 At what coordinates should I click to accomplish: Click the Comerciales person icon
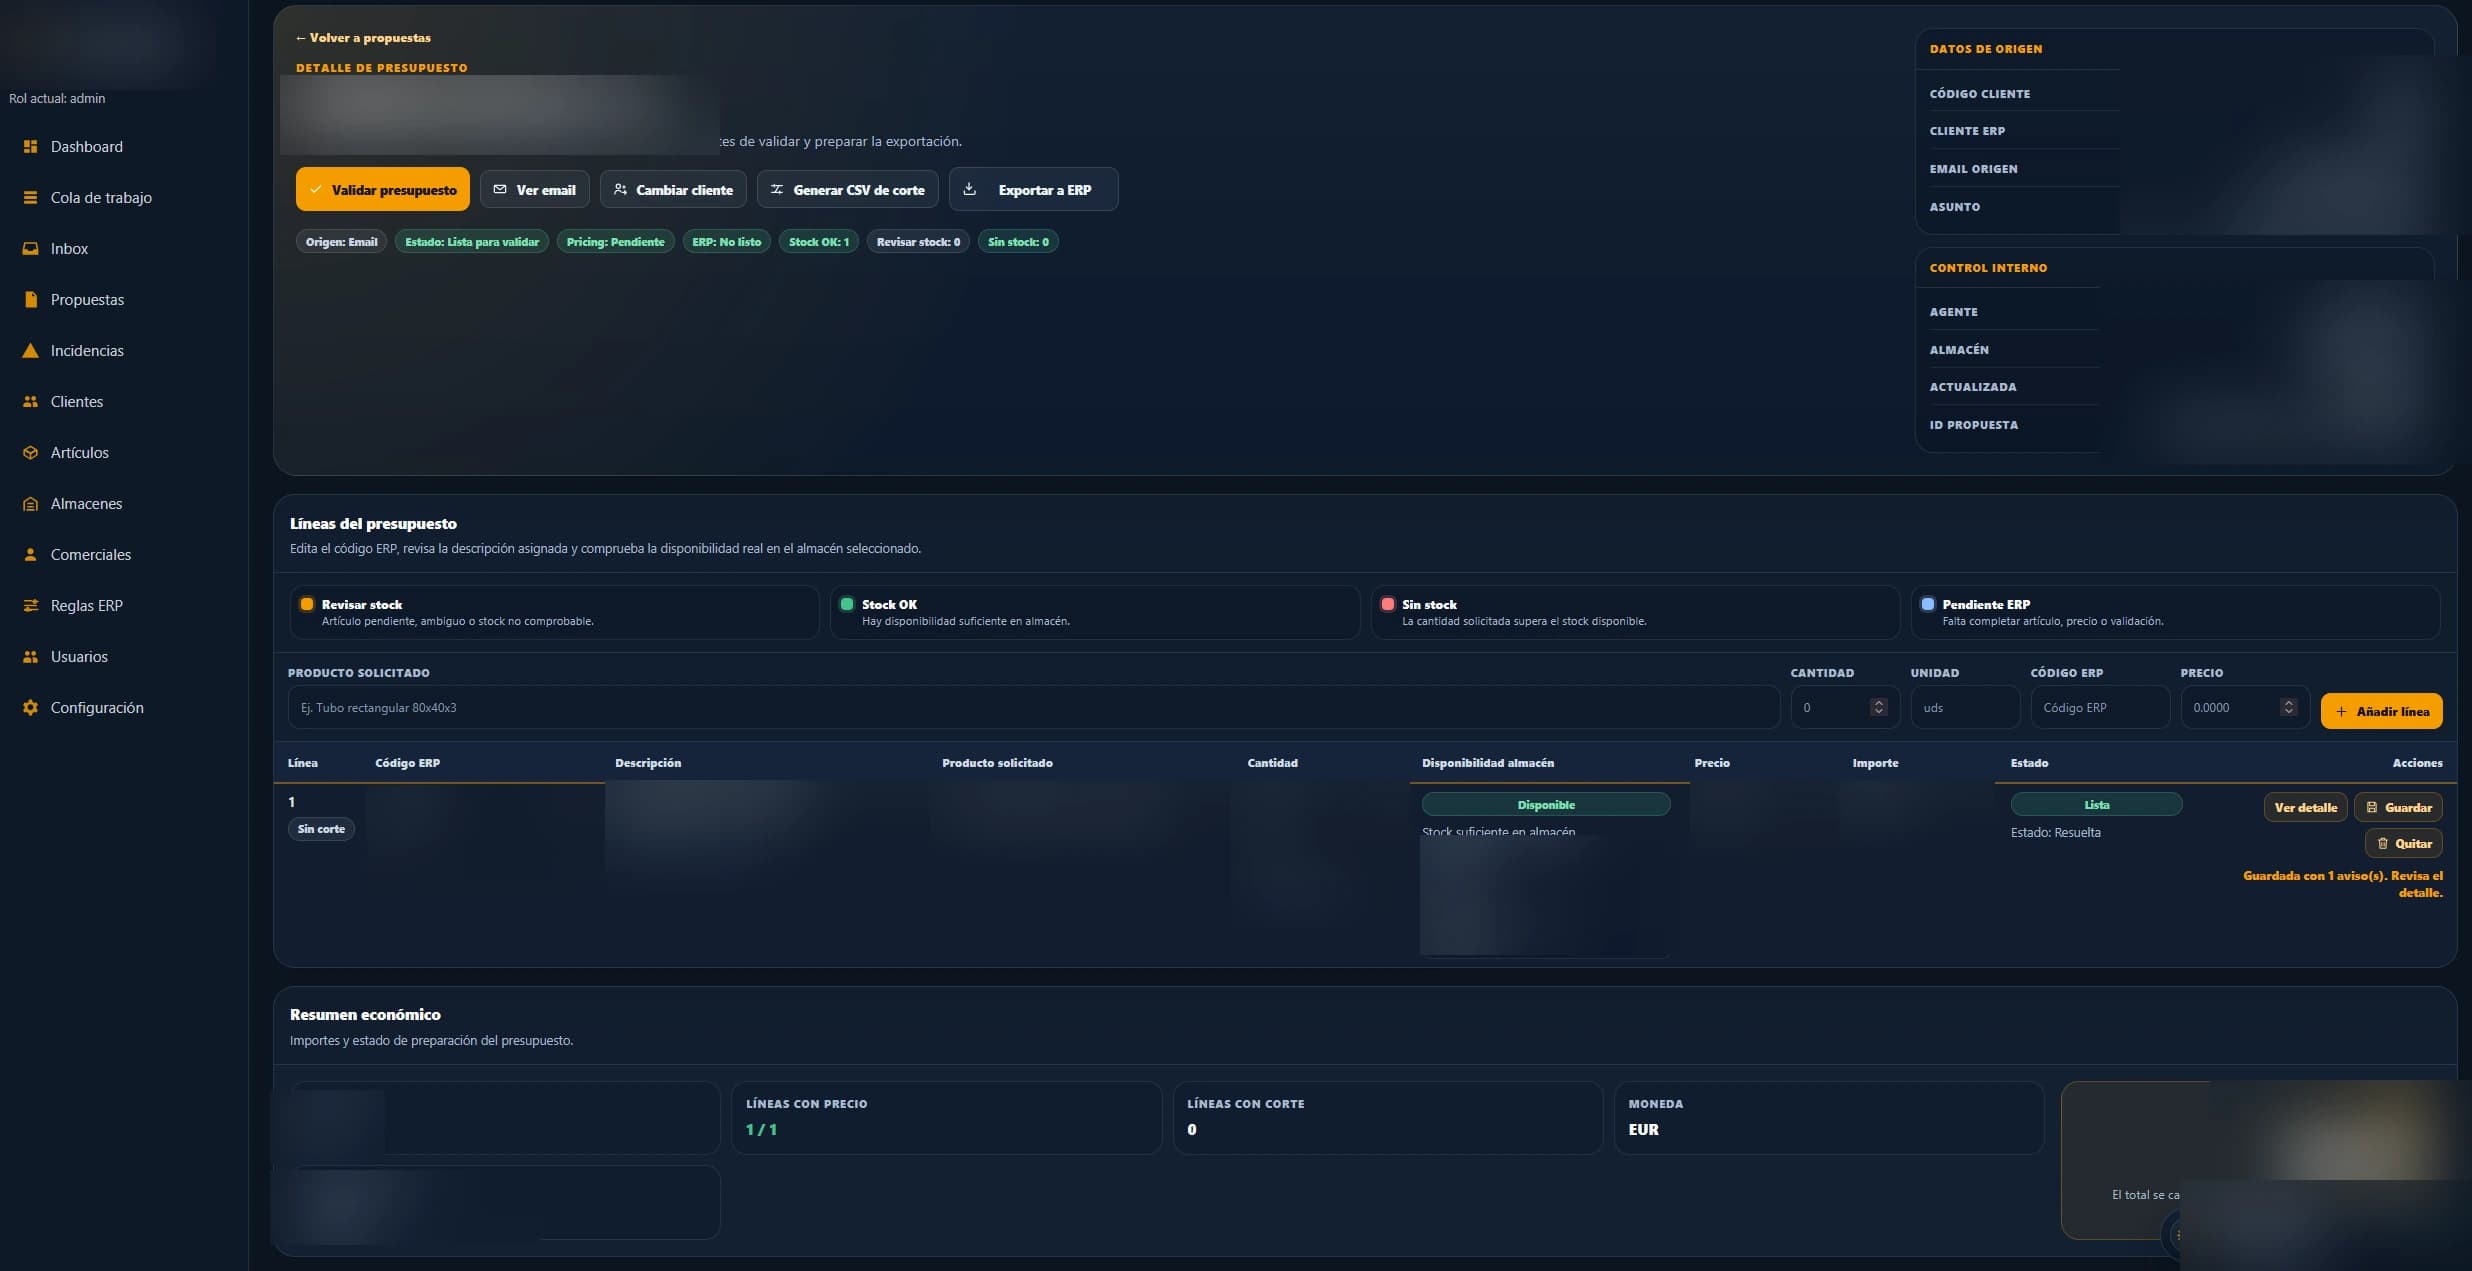(30, 554)
